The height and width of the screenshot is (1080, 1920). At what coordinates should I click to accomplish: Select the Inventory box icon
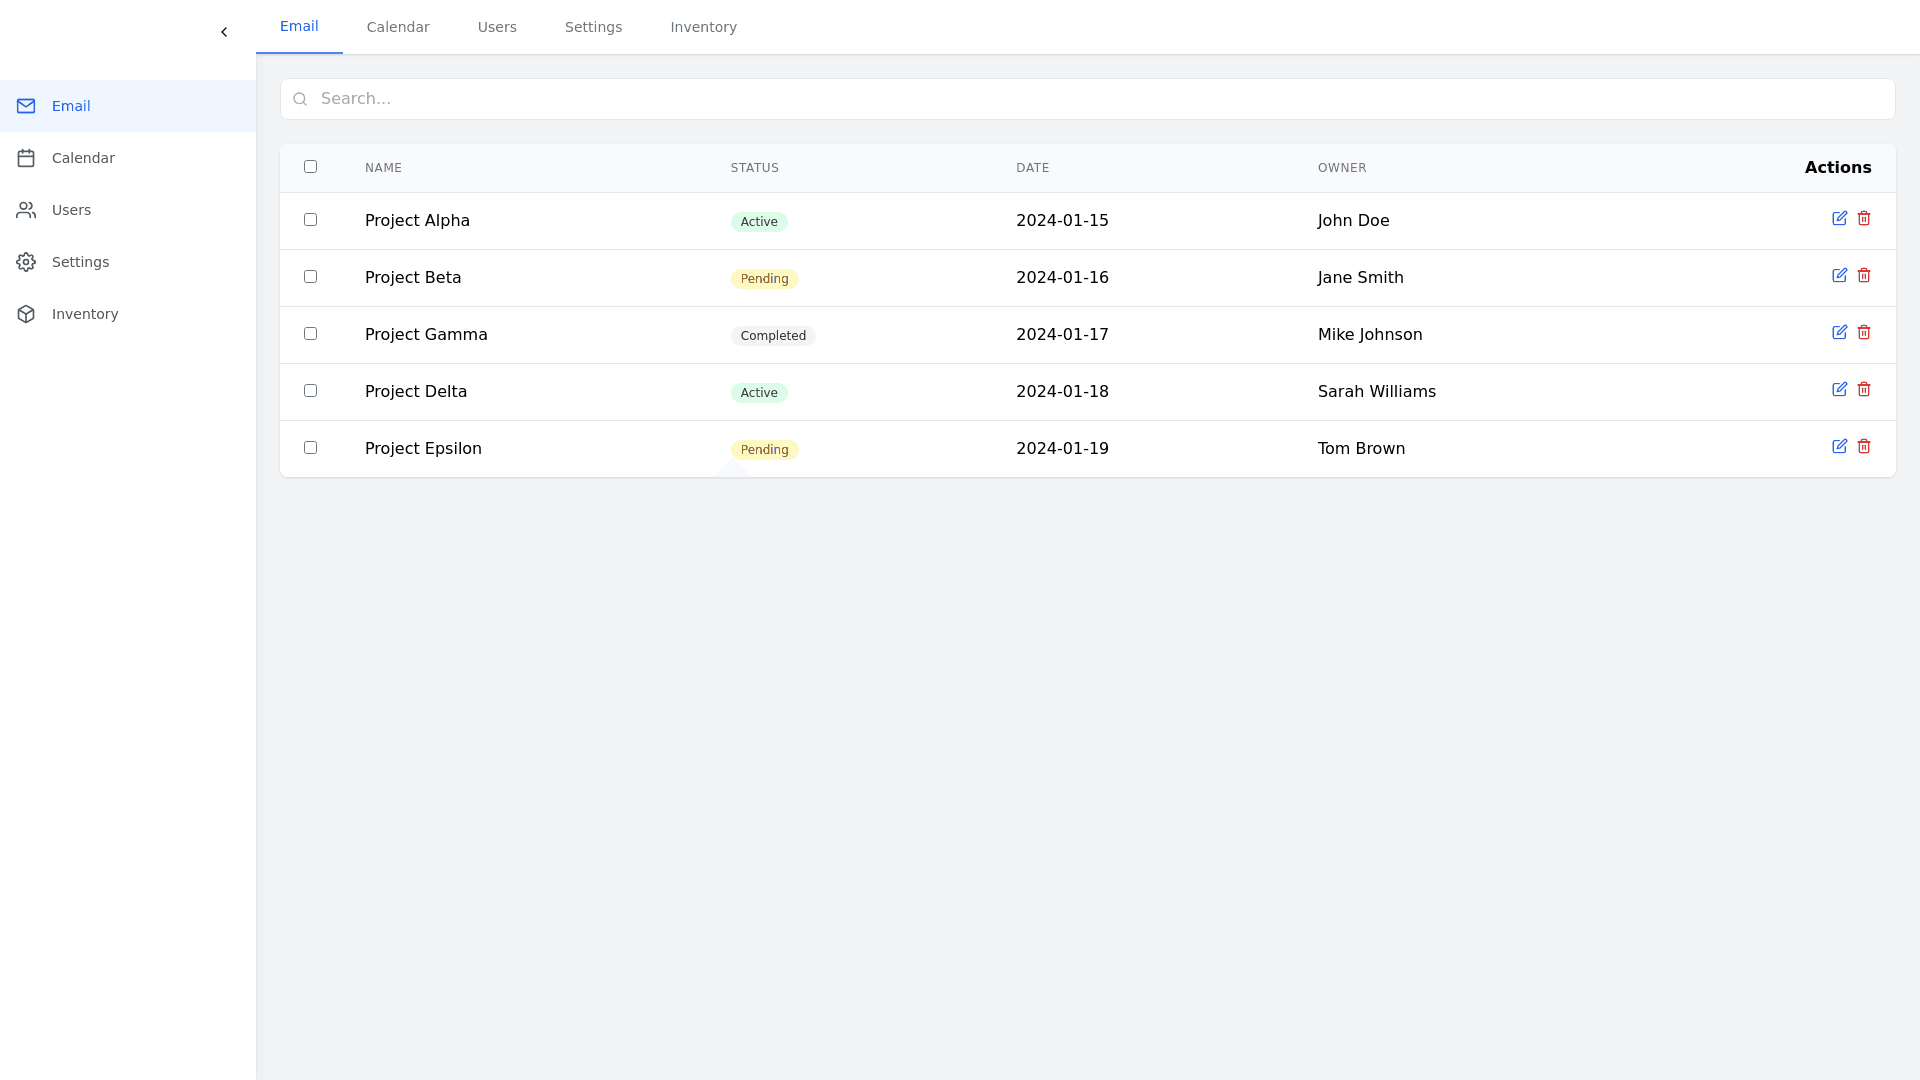(x=25, y=313)
